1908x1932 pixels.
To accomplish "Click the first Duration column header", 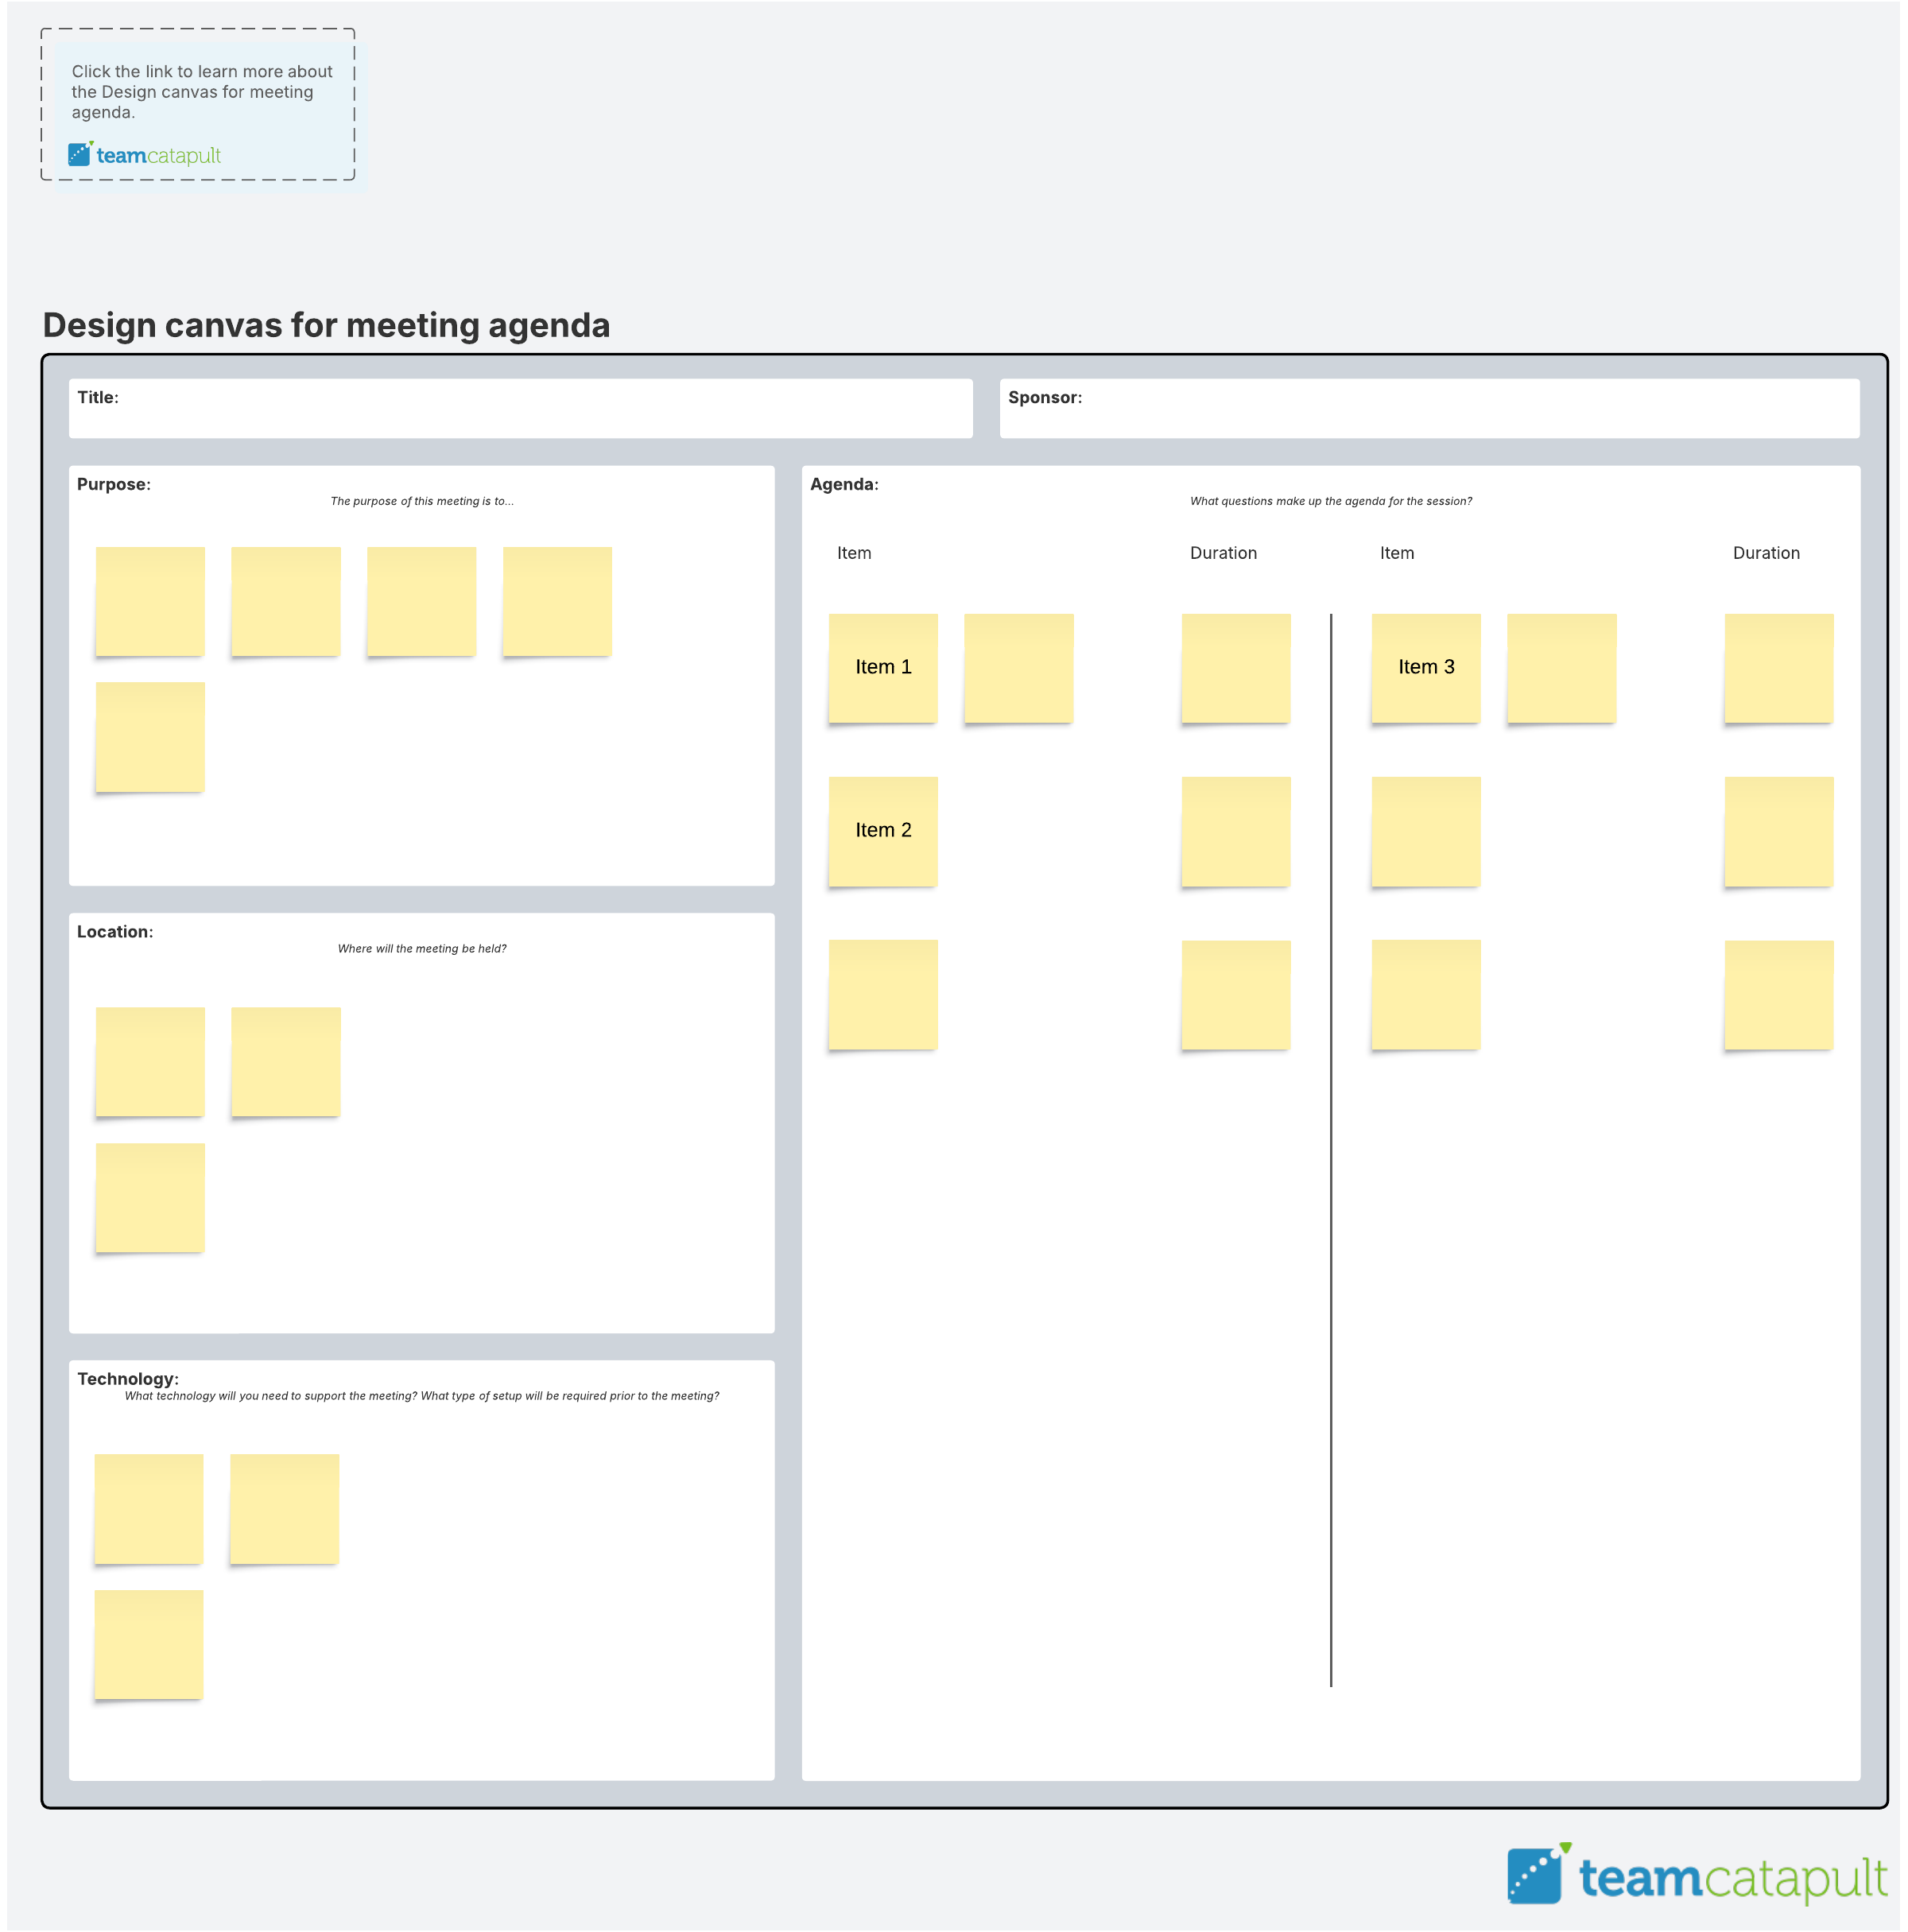I will (1223, 553).
